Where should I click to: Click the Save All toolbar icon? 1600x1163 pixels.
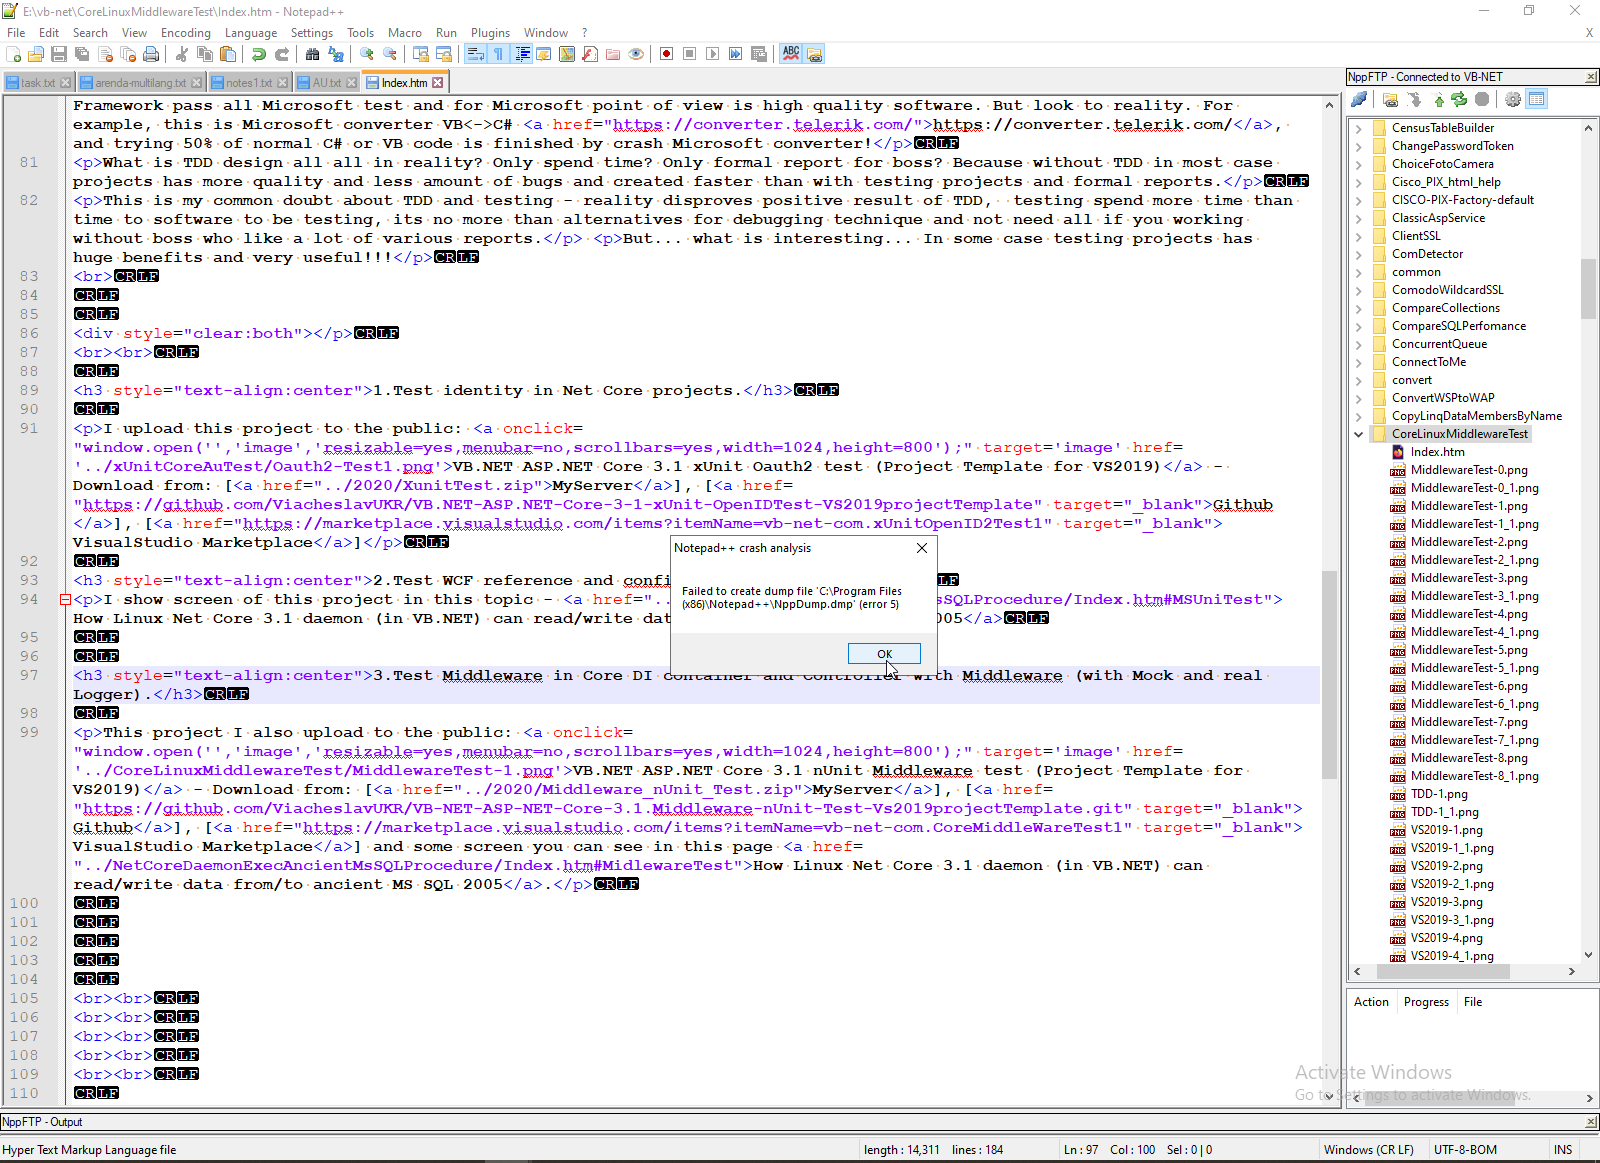pos(82,54)
